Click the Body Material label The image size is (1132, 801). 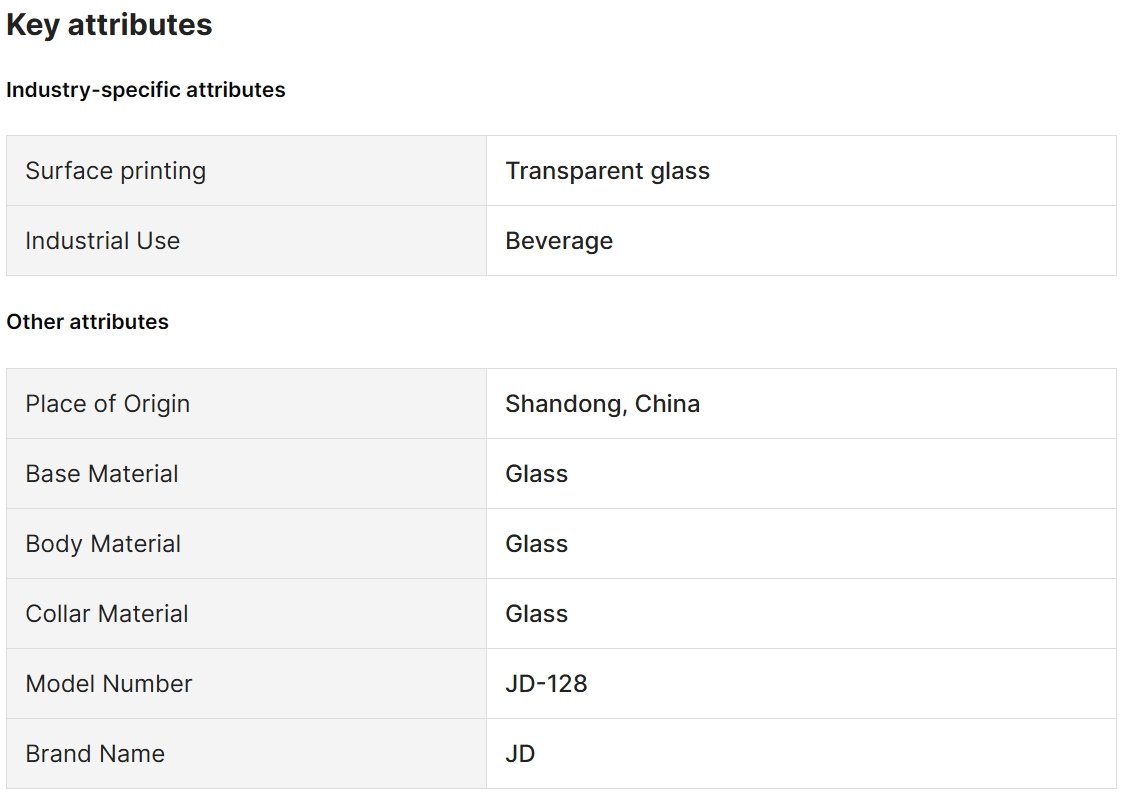click(x=103, y=544)
